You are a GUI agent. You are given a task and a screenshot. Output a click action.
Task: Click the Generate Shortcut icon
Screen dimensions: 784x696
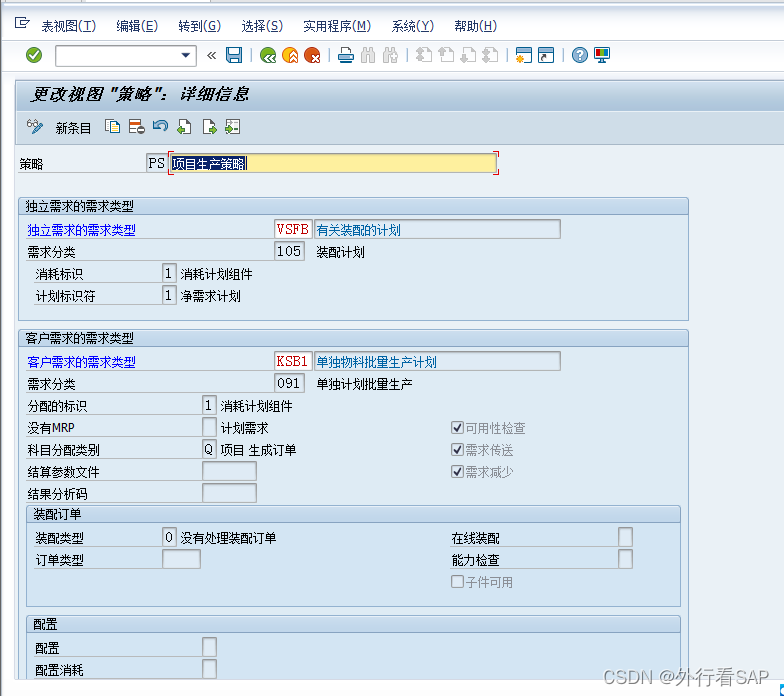pyautogui.click(x=546, y=55)
